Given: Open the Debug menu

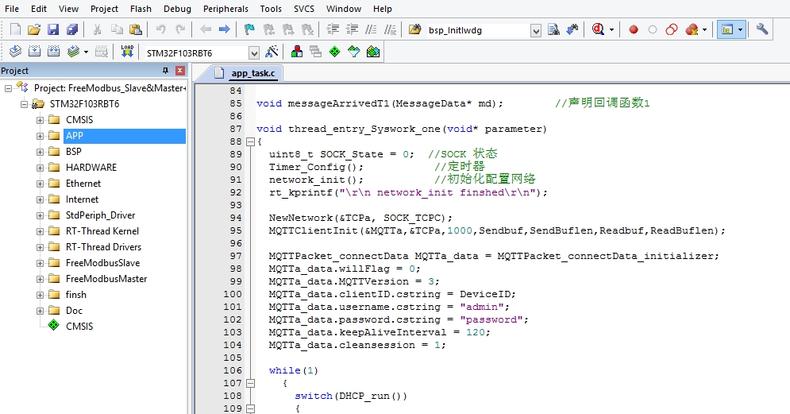Looking at the screenshot, I should 177,9.
